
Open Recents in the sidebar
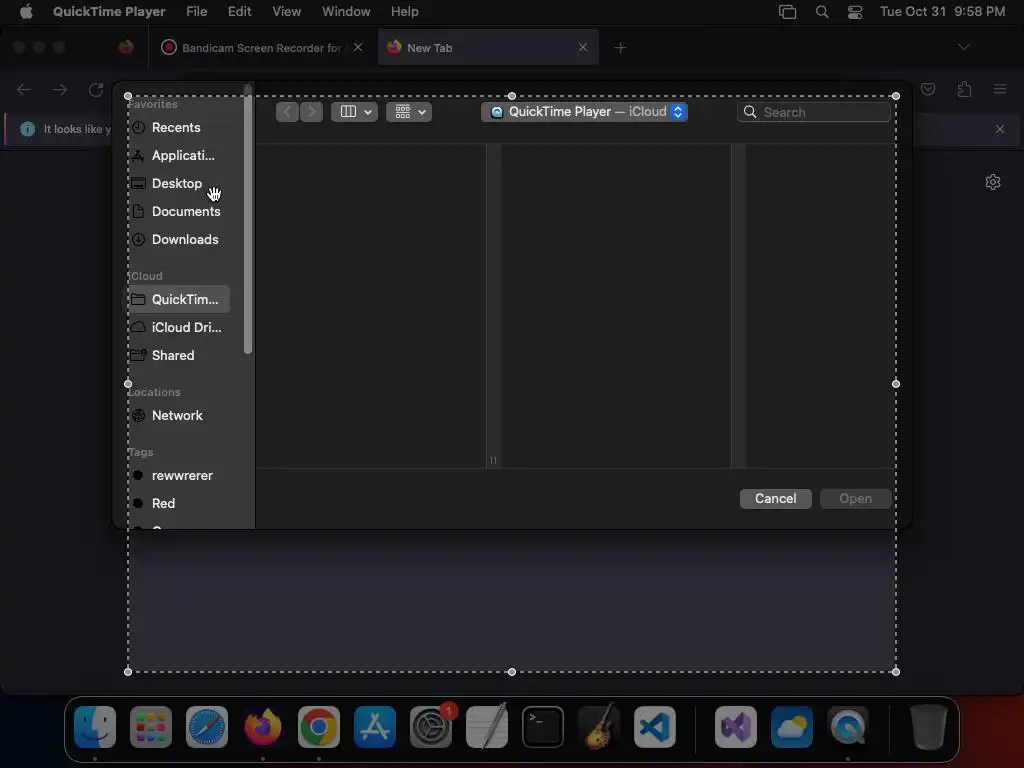(x=176, y=127)
